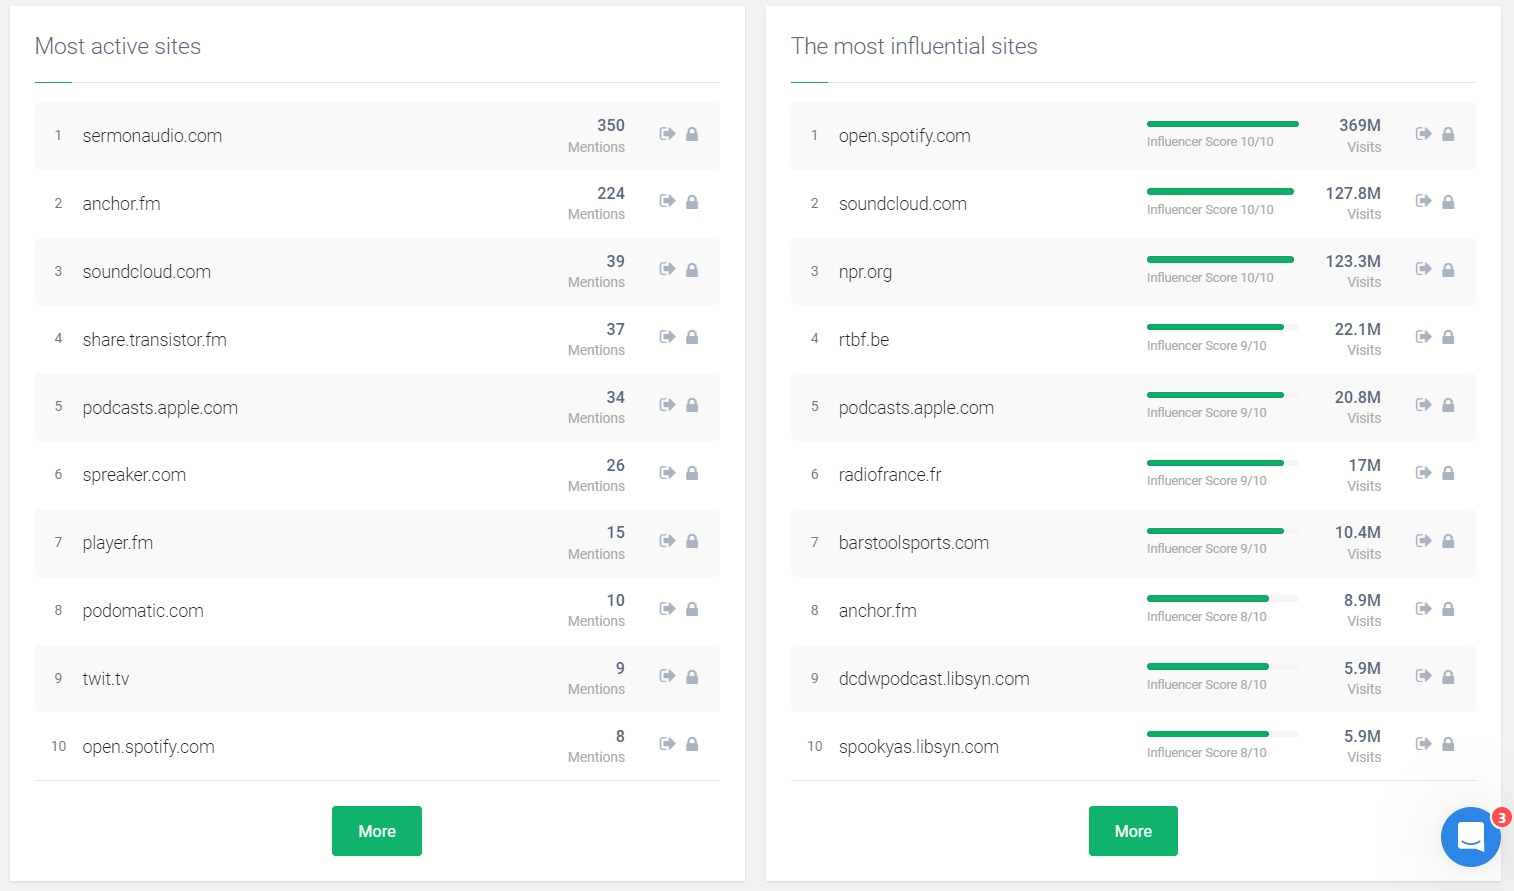Select podcasts.apple.com in the most influential sites
The image size is (1514, 891).
916,408
